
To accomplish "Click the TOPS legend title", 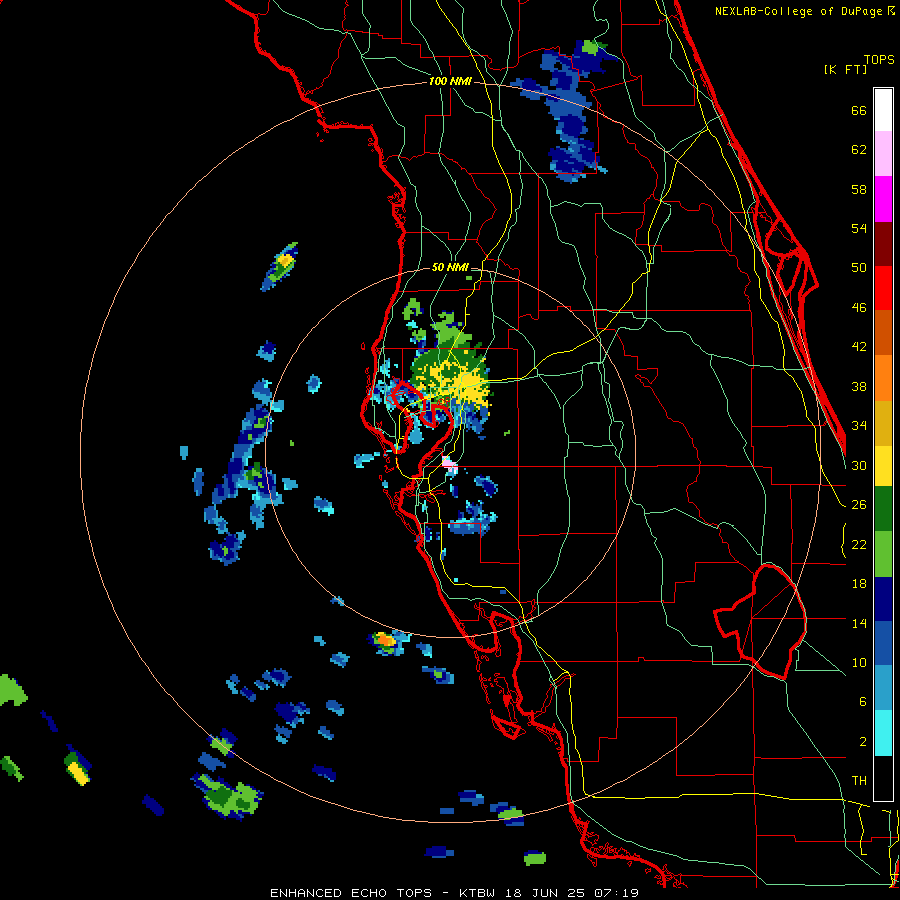I will (879, 60).
